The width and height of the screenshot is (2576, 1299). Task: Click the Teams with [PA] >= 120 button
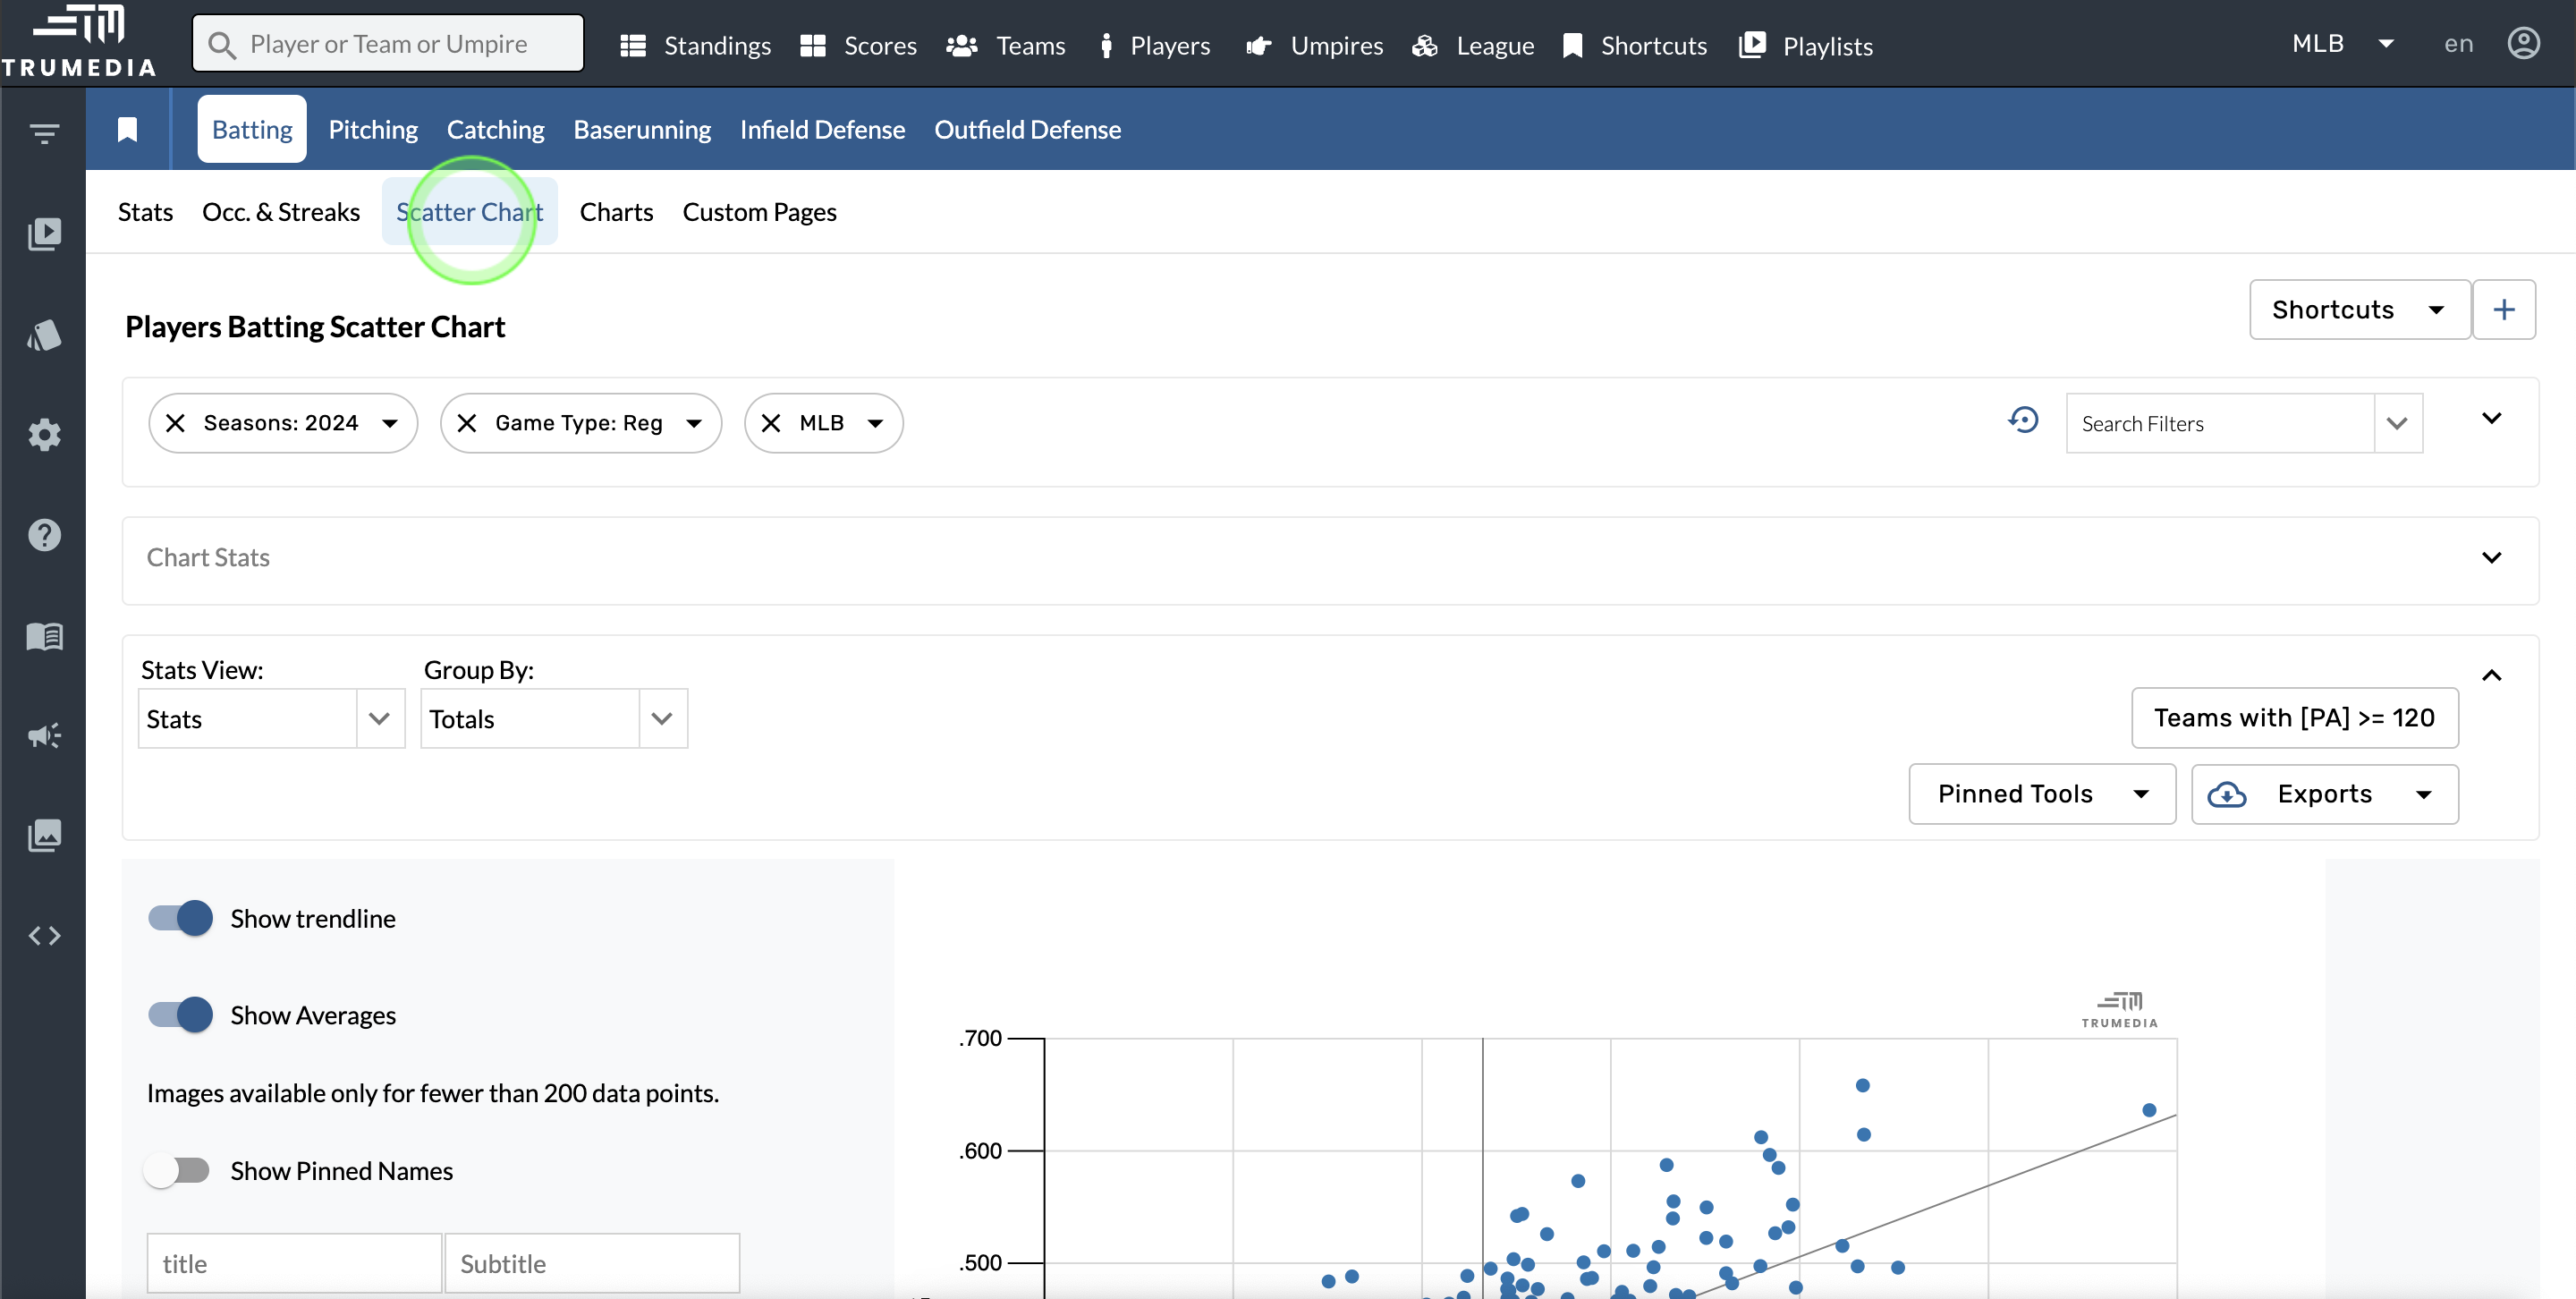tap(2294, 717)
